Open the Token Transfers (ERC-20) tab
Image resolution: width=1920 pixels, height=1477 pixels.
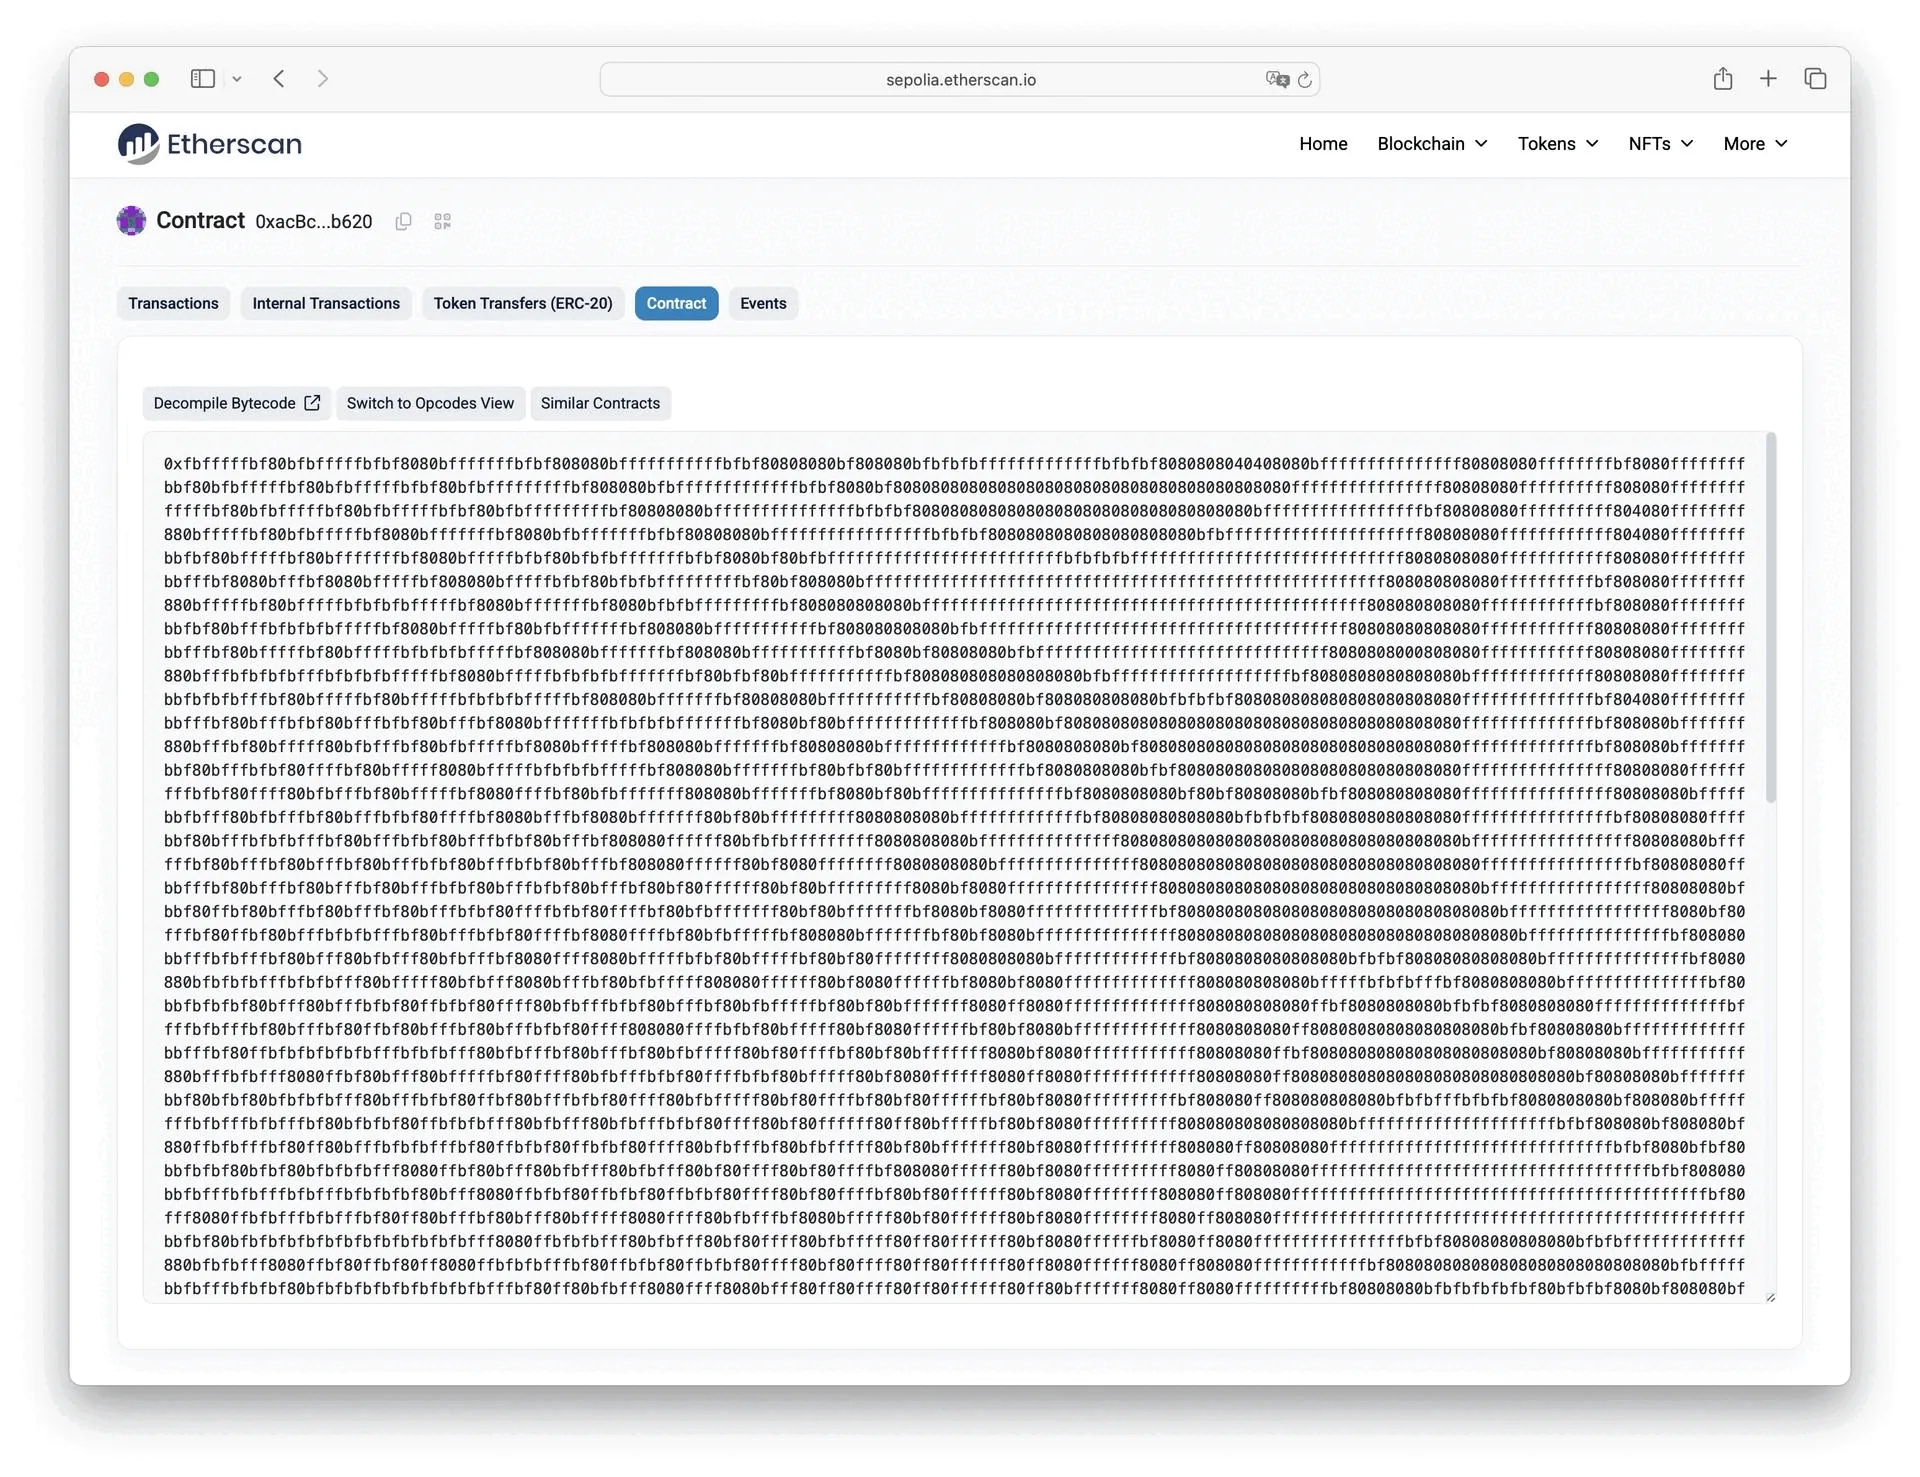(523, 304)
